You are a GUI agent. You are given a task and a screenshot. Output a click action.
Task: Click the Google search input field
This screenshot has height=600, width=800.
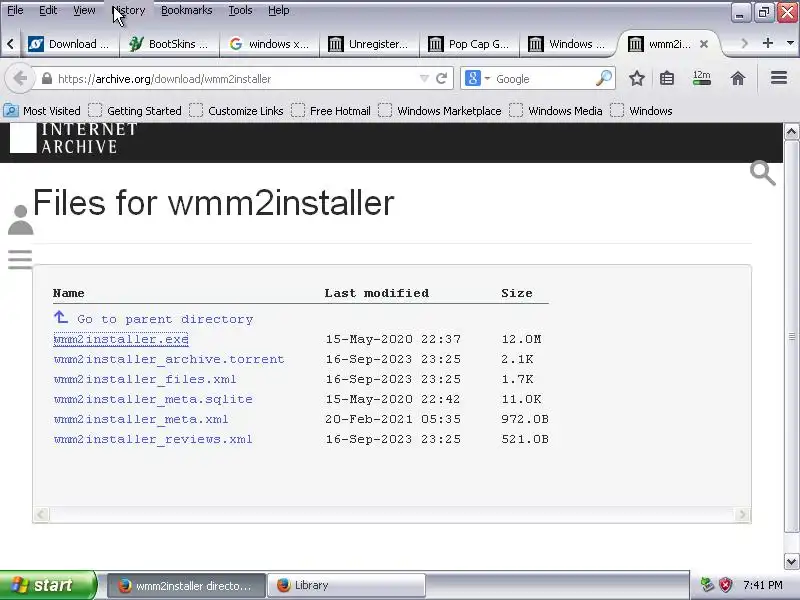[543, 79]
